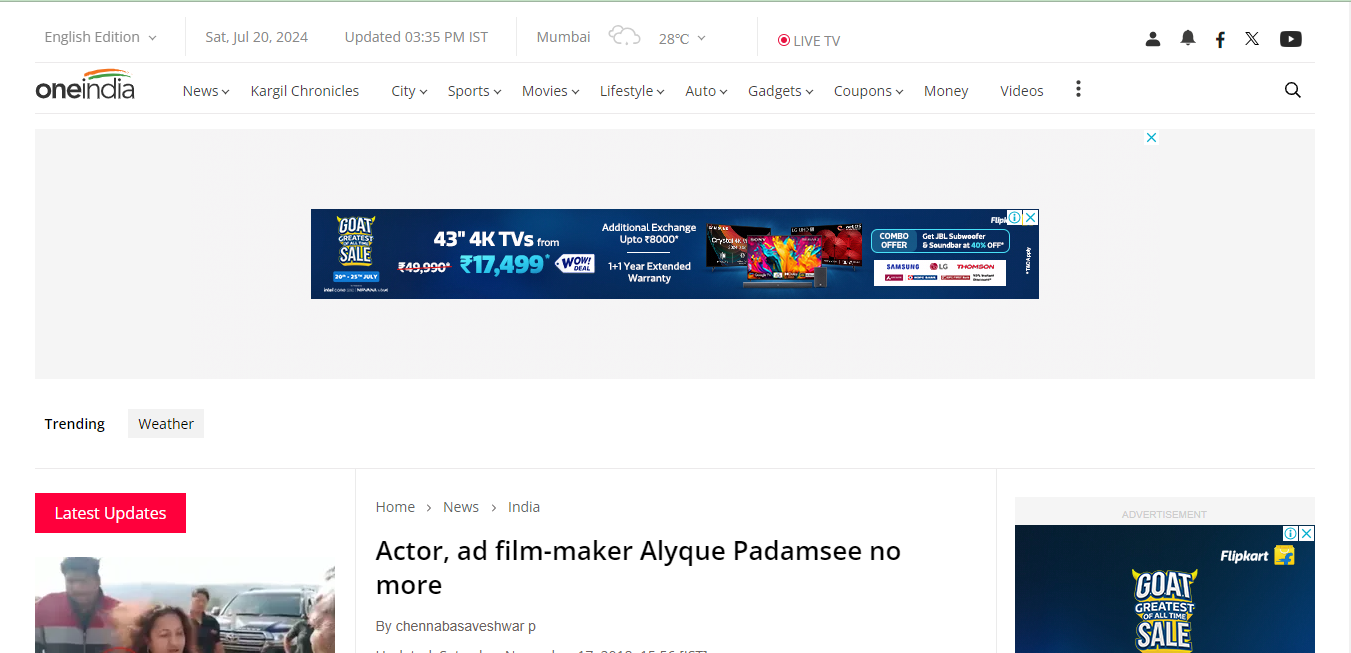Screen dimensions: 1351x653
Task: Open the Latest Updates video thumbnail
Action: click(x=185, y=604)
